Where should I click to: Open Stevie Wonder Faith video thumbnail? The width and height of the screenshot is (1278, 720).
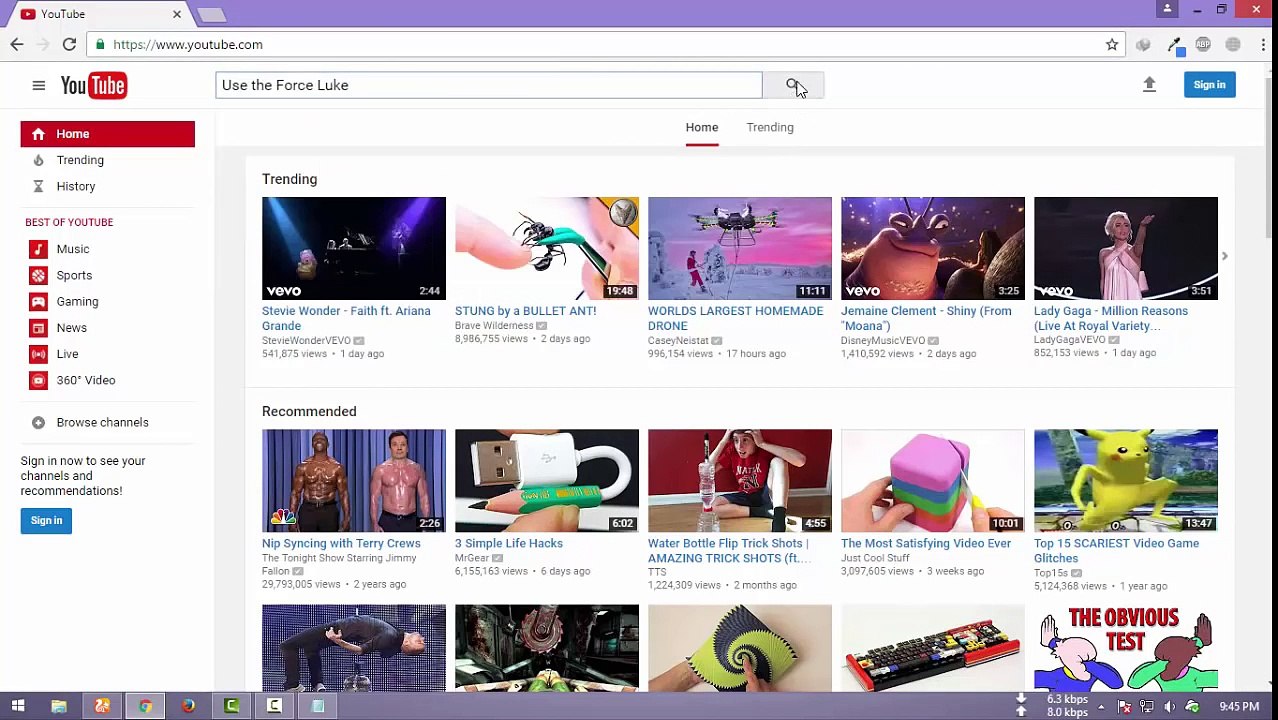point(354,248)
